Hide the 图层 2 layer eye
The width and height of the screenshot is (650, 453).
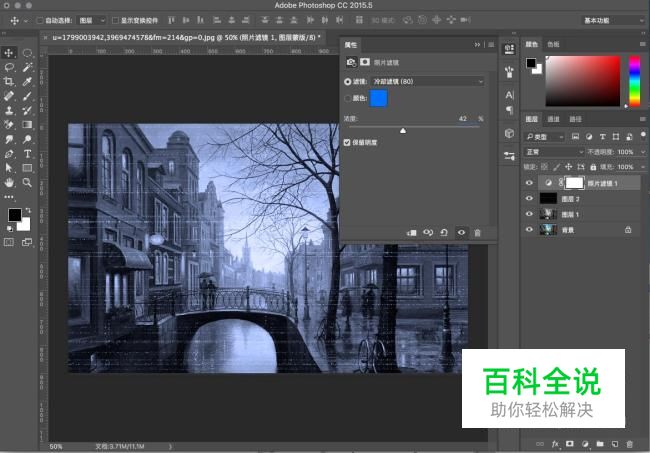pos(529,199)
